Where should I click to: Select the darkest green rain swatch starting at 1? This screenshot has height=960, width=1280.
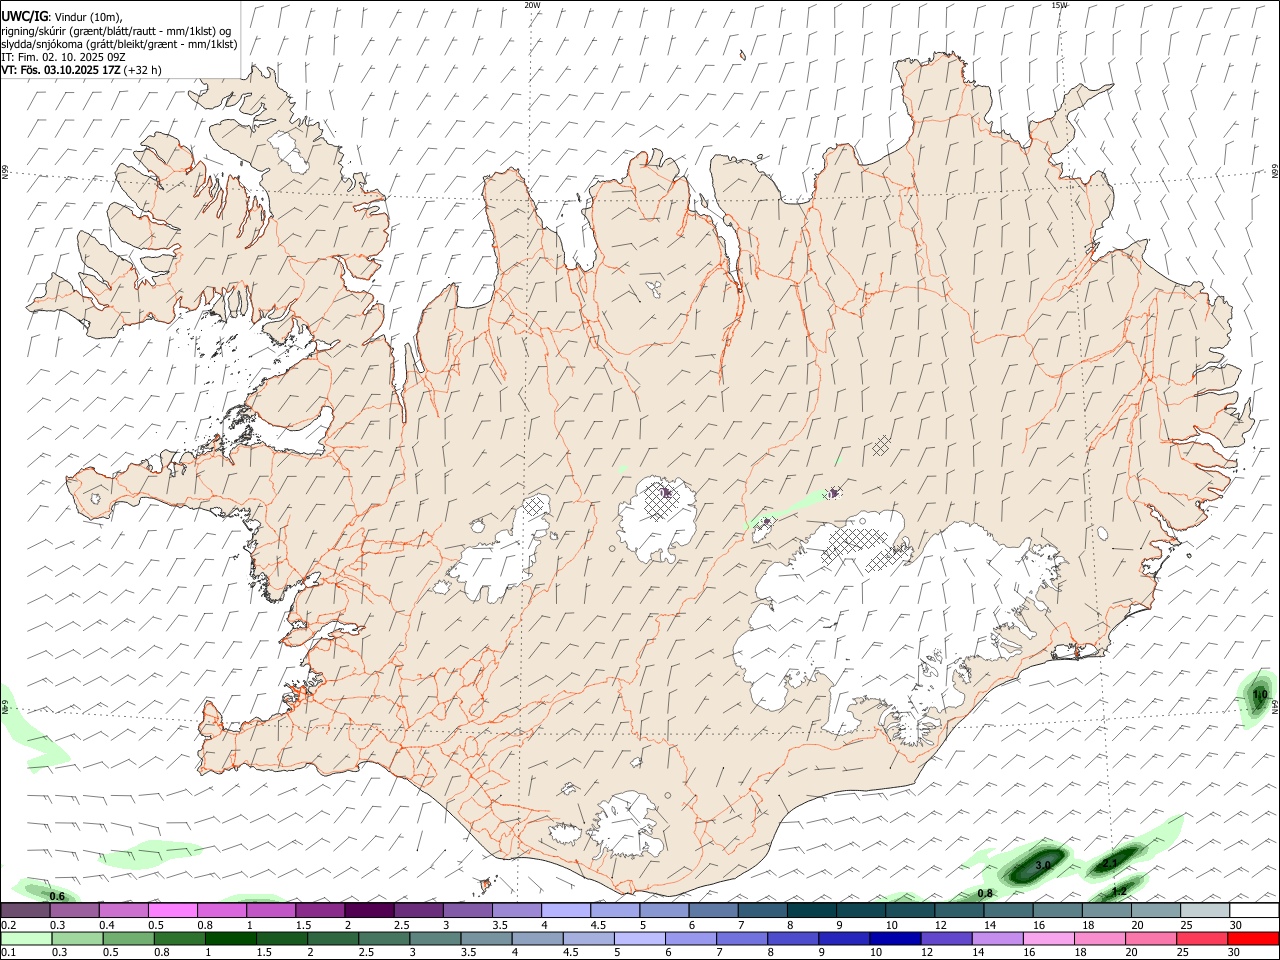coord(230,938)
